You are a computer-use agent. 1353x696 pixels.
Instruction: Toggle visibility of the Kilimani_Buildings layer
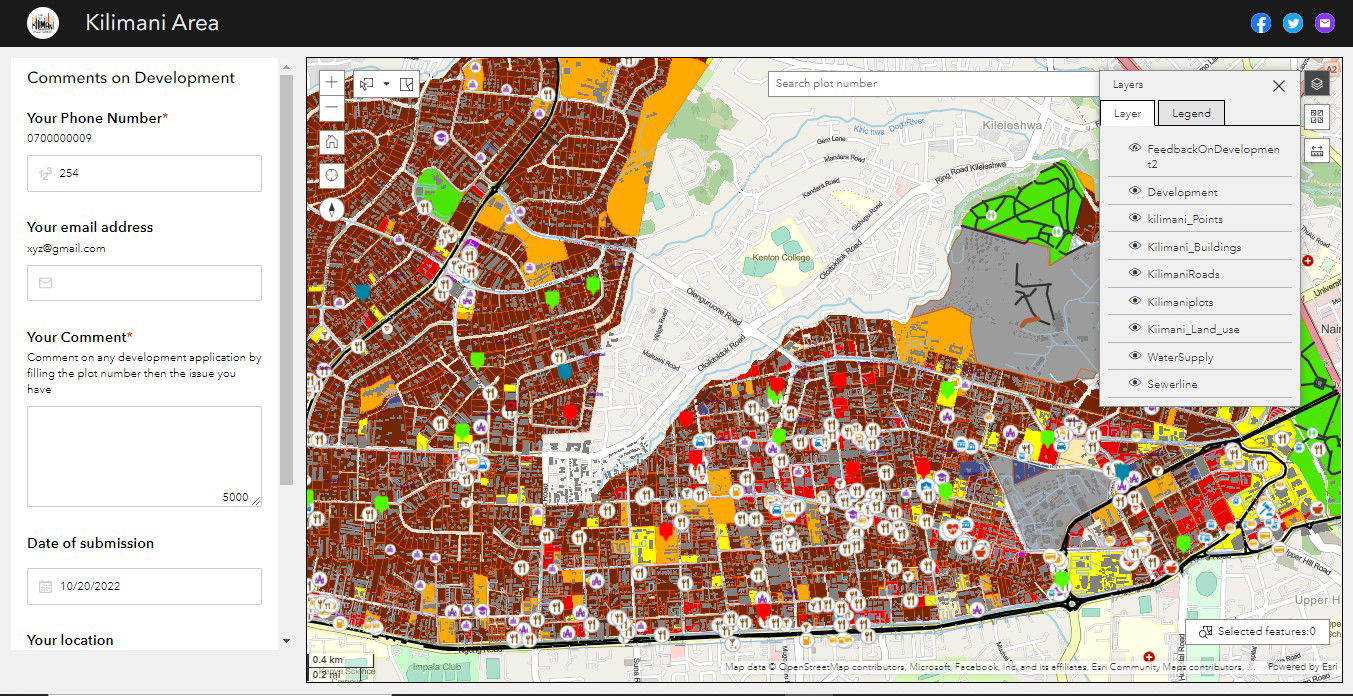[x=1134, y=246]
